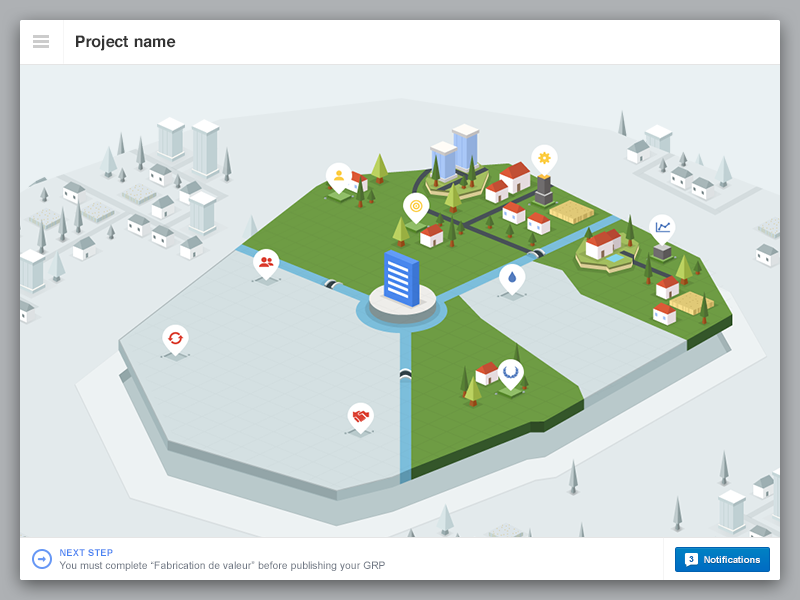Enable notifications via the Notifications button

[x=722, y=559]
